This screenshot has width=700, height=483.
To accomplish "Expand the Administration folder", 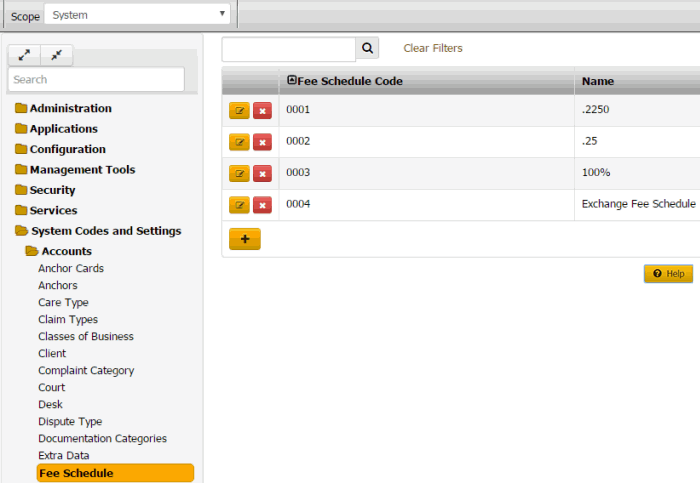I will (70, 108).
